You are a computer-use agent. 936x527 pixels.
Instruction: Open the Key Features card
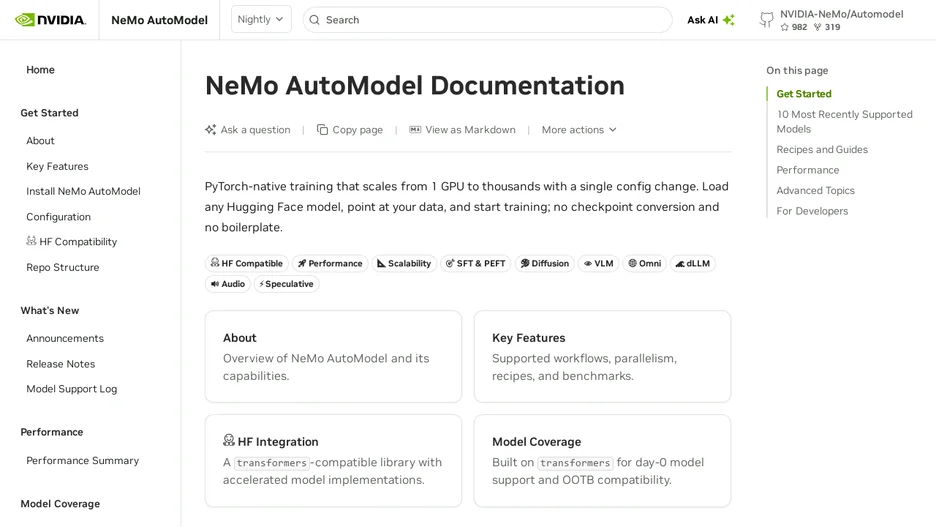[602, 356]
